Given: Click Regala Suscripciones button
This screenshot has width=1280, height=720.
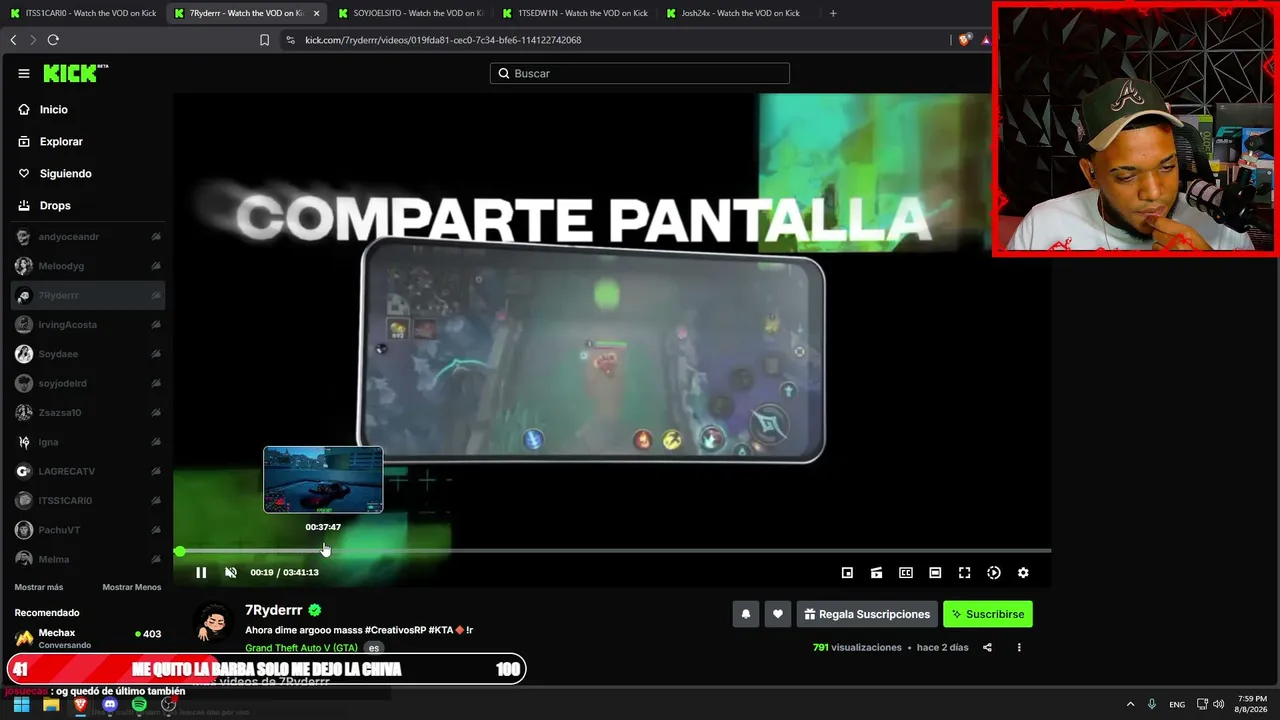Looking at the screenshot, I should (x=867, y=614).
